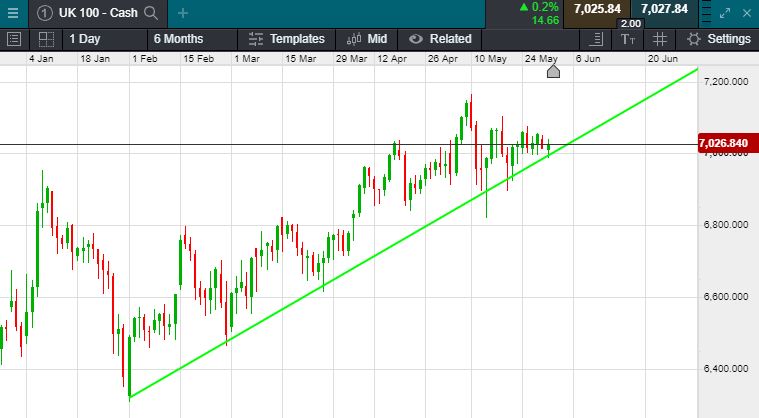Click the 12 Apr date label
The width and height of the screenshot is (759, 418).
pos(392,59)
